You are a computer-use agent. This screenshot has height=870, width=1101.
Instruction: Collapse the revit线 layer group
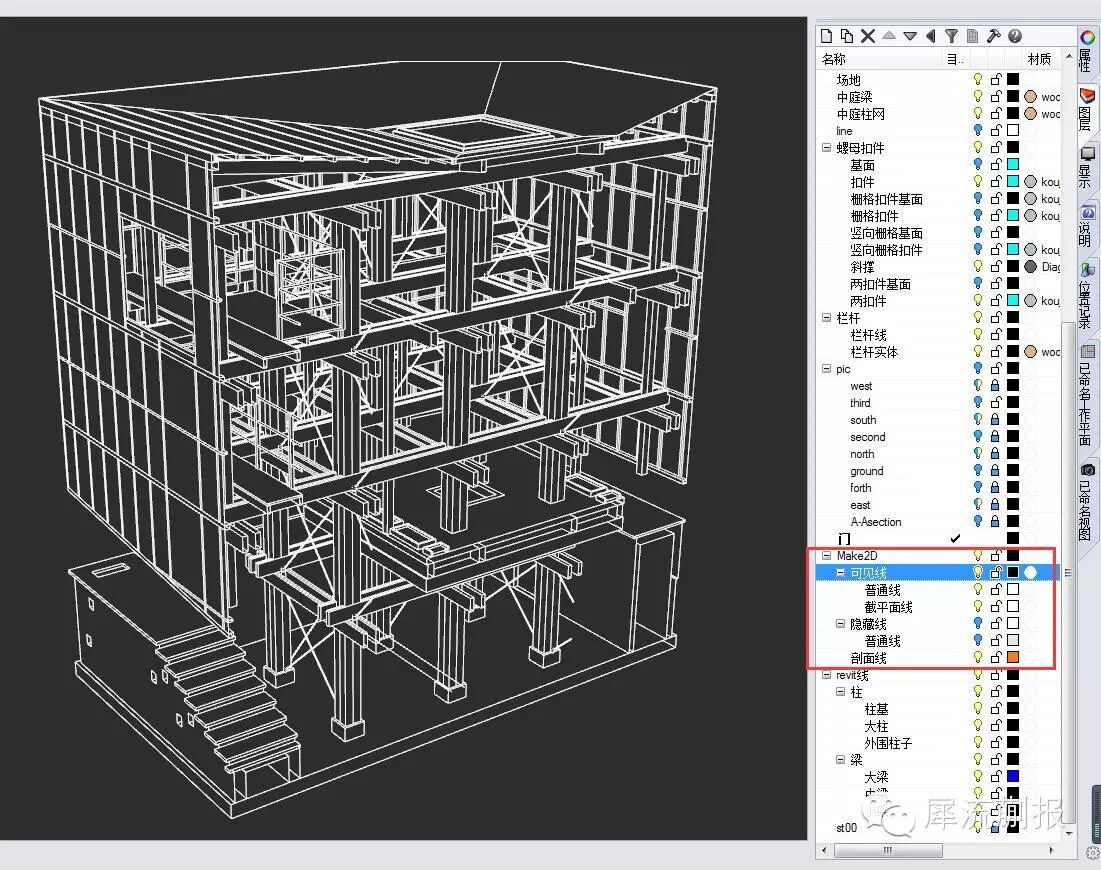tap(826, 675)
